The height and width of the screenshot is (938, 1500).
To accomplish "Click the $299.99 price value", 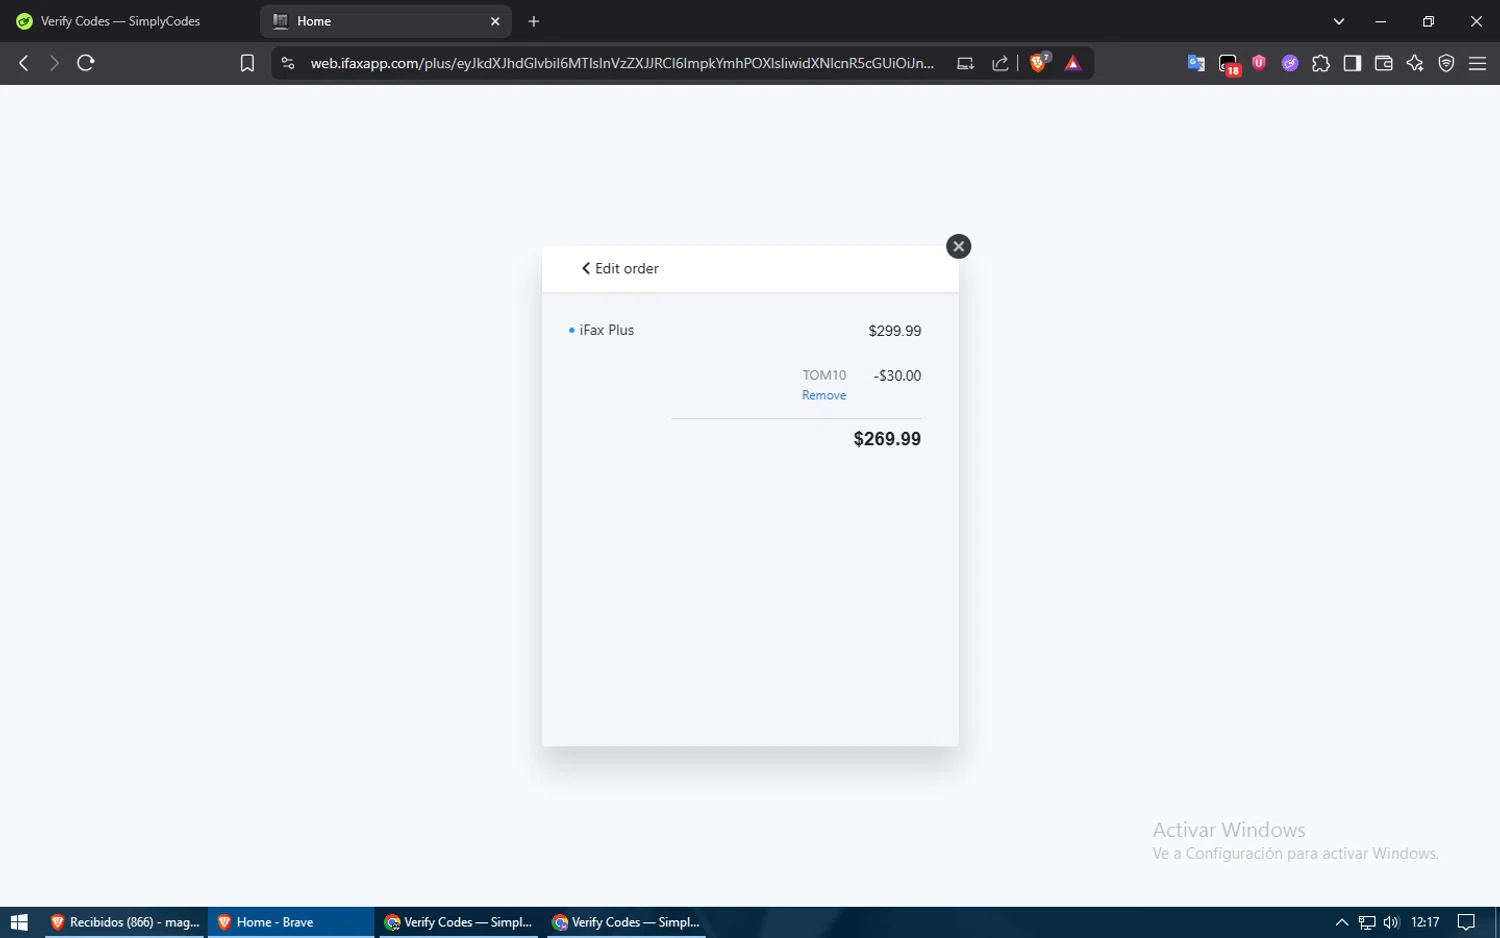I will pyautogui.click(x=895, y=331).
